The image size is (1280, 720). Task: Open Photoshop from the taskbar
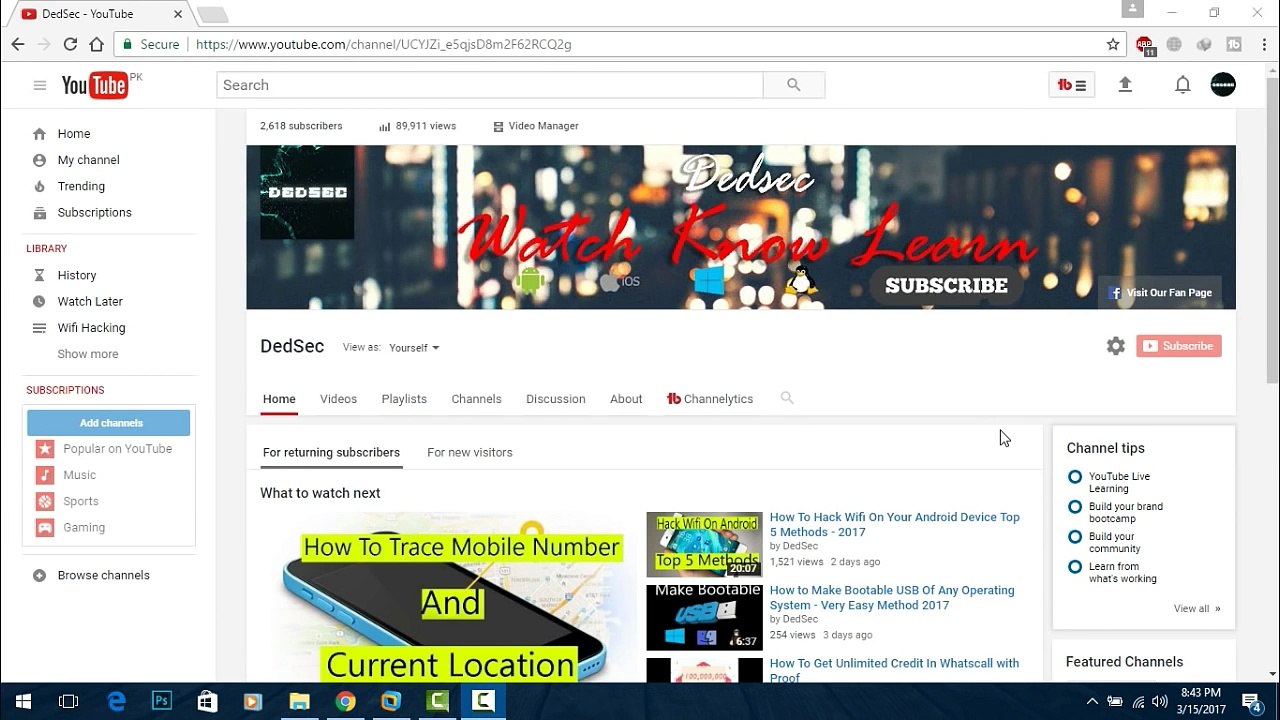pos(162,702)
